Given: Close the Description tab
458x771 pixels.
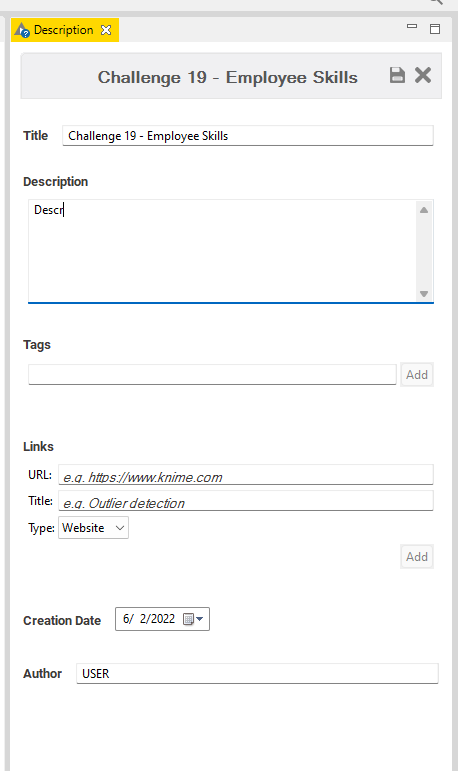Looking at the screenshot, I should [x=106, y=30].
